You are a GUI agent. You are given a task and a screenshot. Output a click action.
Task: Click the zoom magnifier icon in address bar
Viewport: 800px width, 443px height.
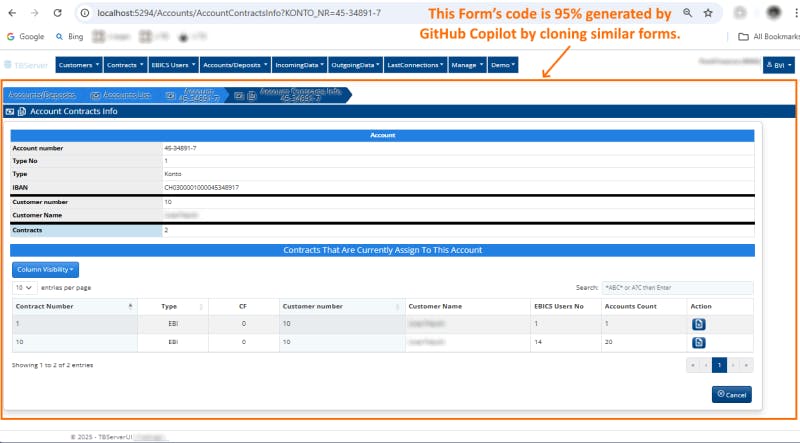coord(685,13)
